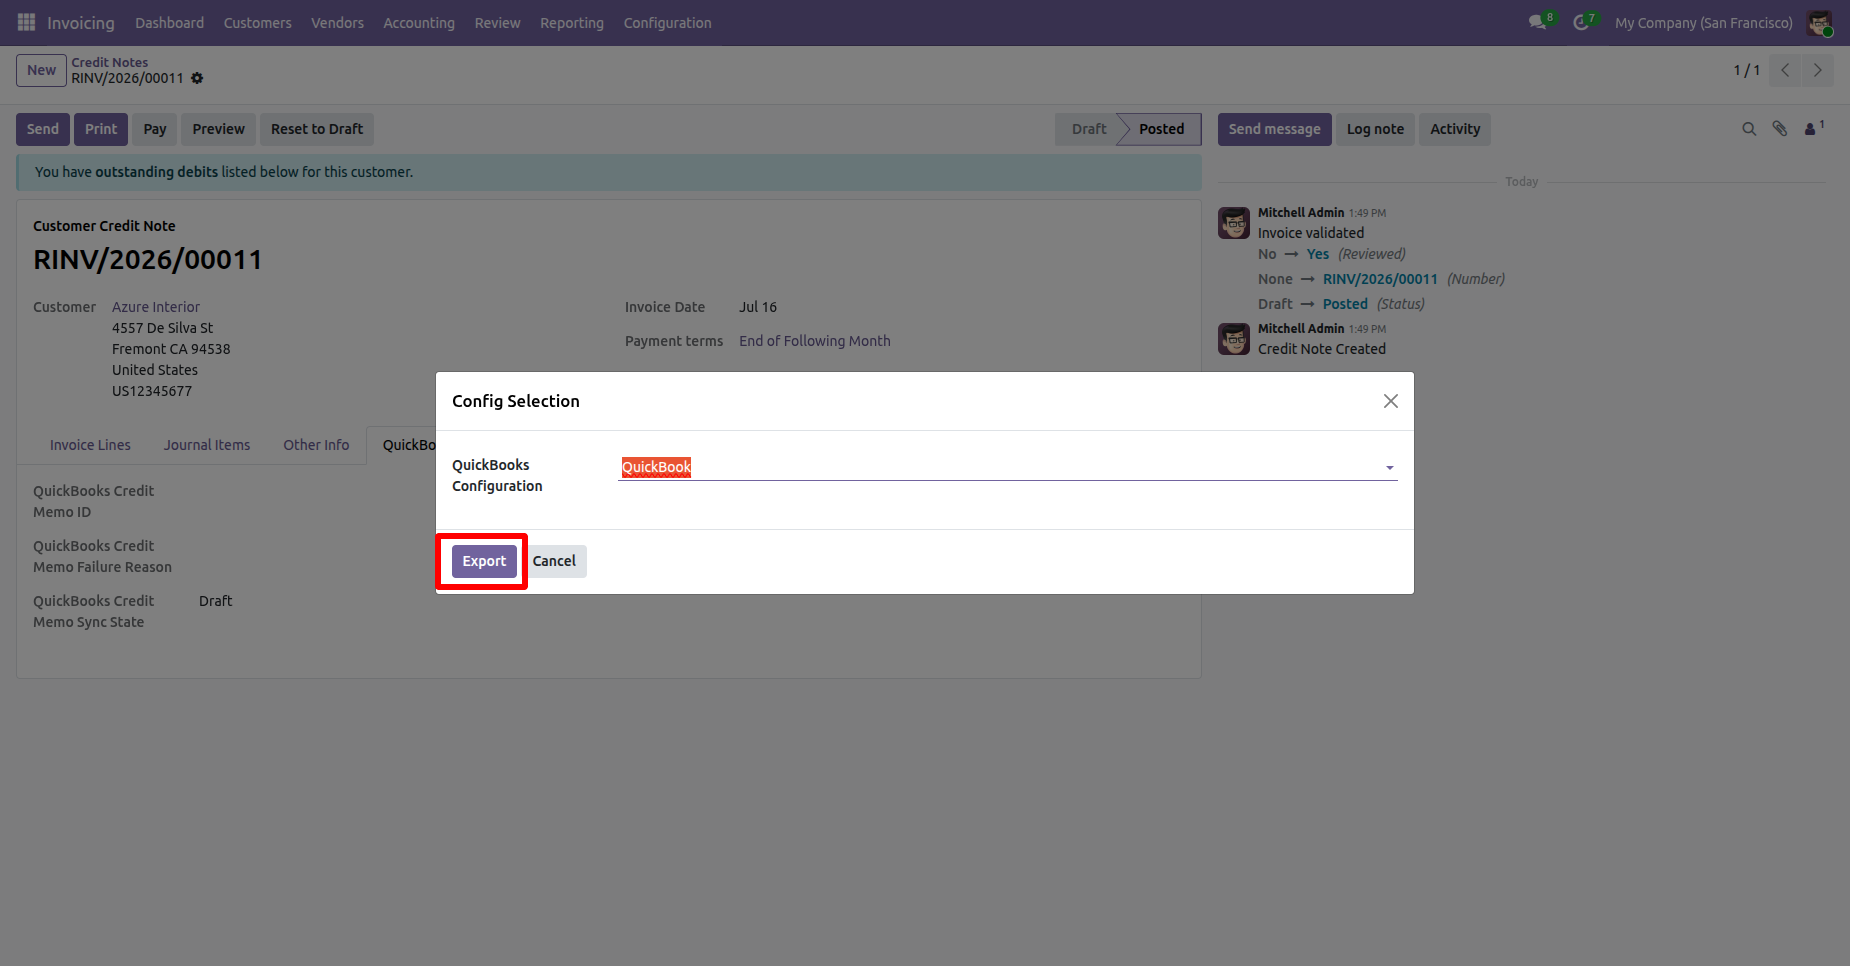Image resolution: width=1850 pixels, height=966 pixels.
Task: Schedule an Activity in chatter
Action: pos(1455,129)
